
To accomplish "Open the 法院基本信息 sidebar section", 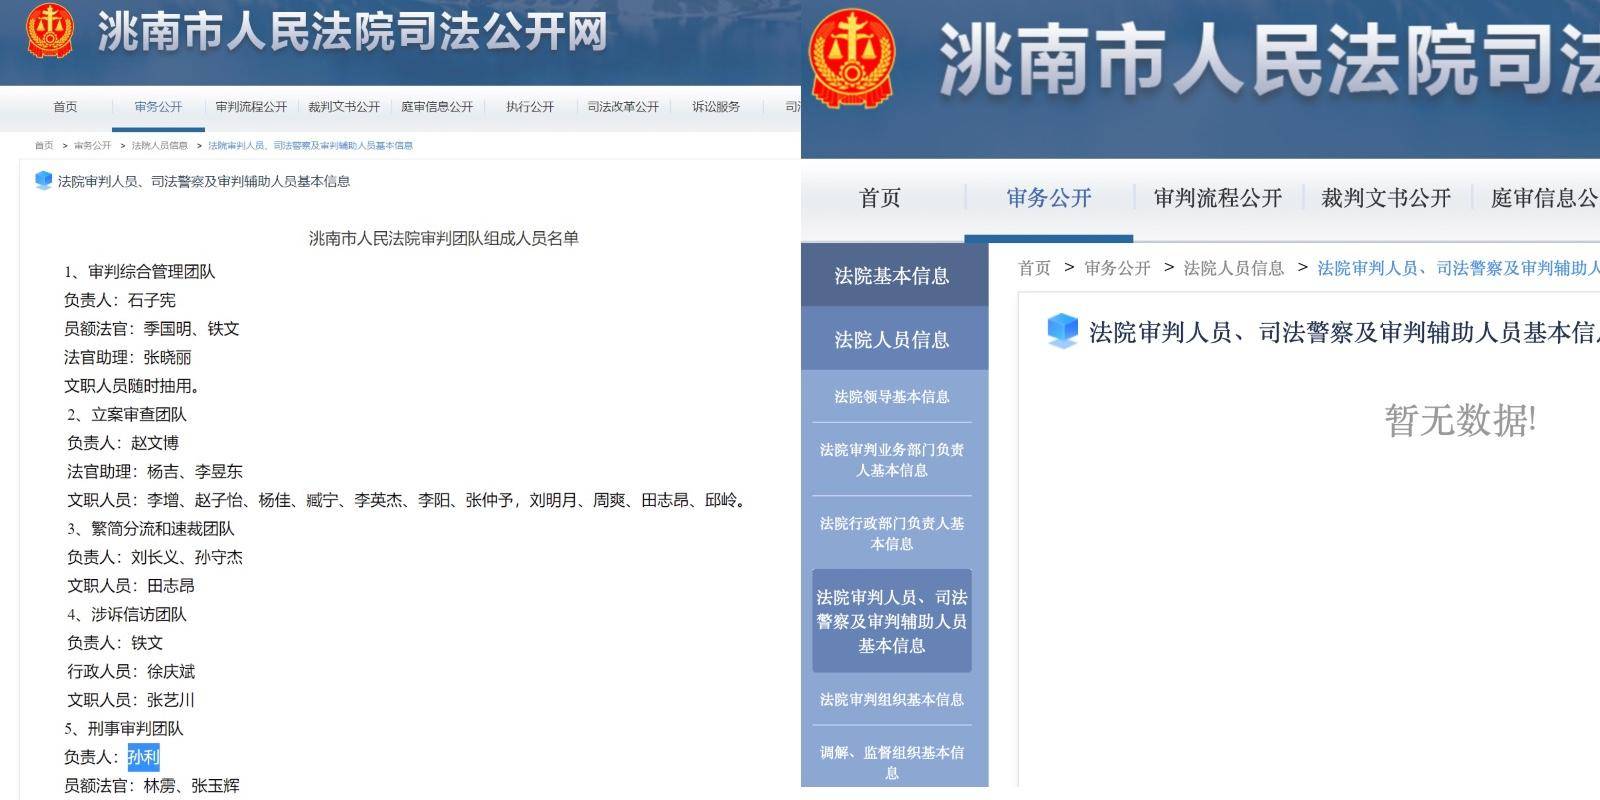I will pos(892,276).
